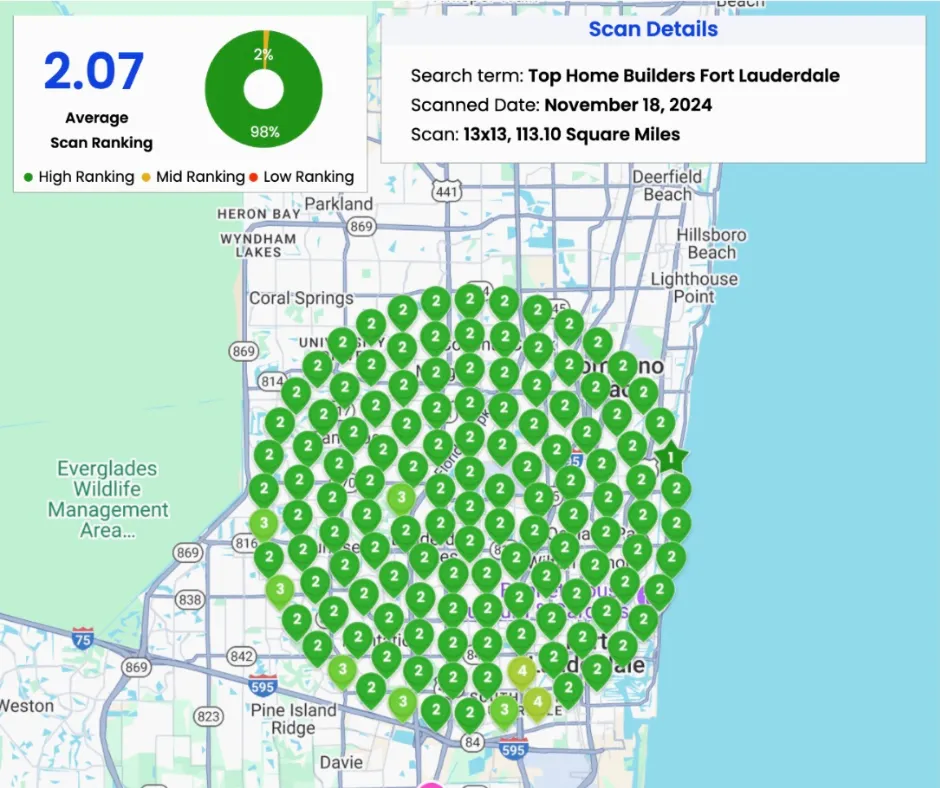This screenshot has height=788, width=940.
Task: Click the 842 route shield
Action: (241, 656)
